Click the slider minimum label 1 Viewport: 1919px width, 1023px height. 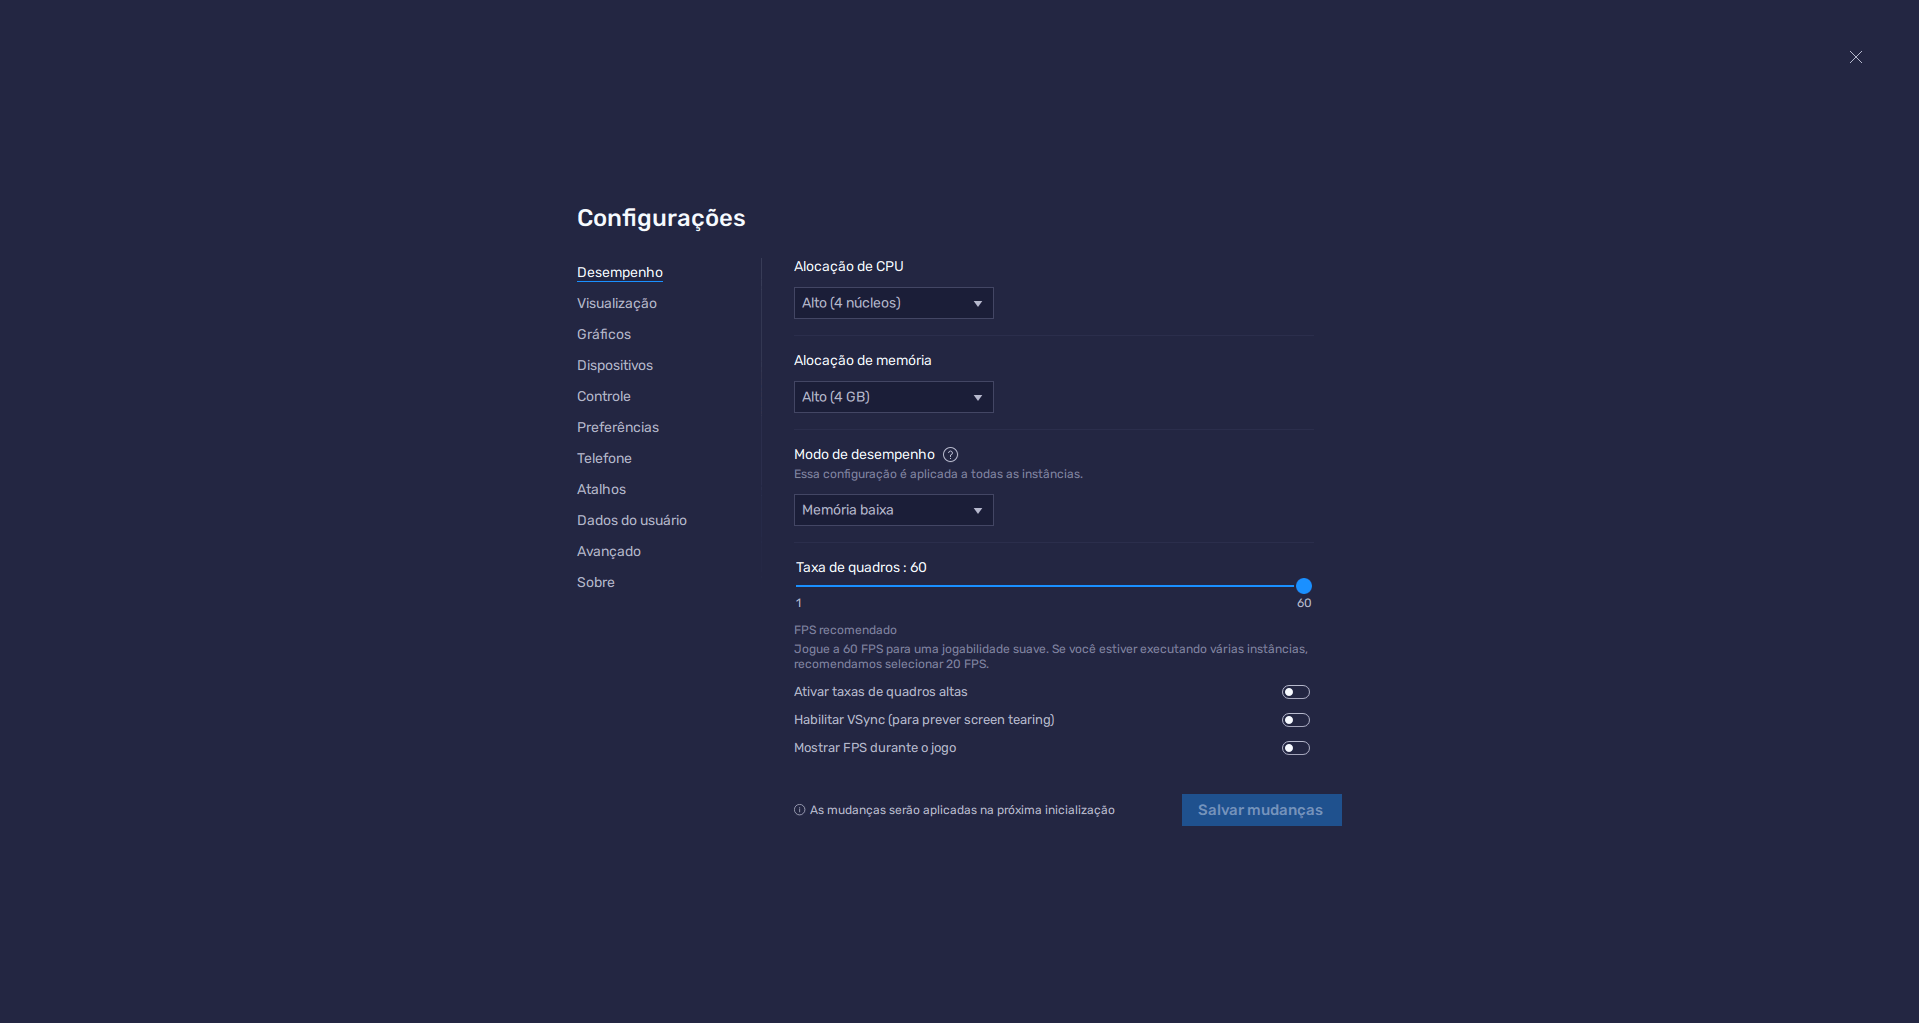click(x=799, y=603)
